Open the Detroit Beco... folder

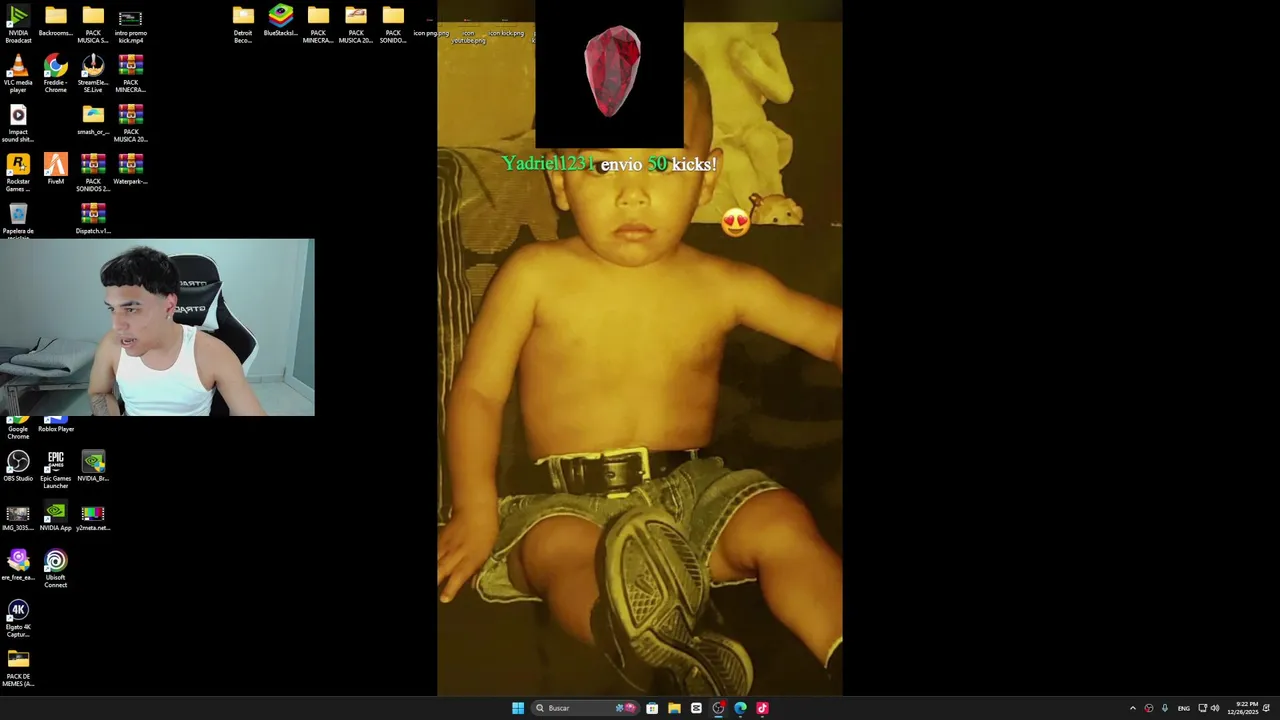[243, 24]
